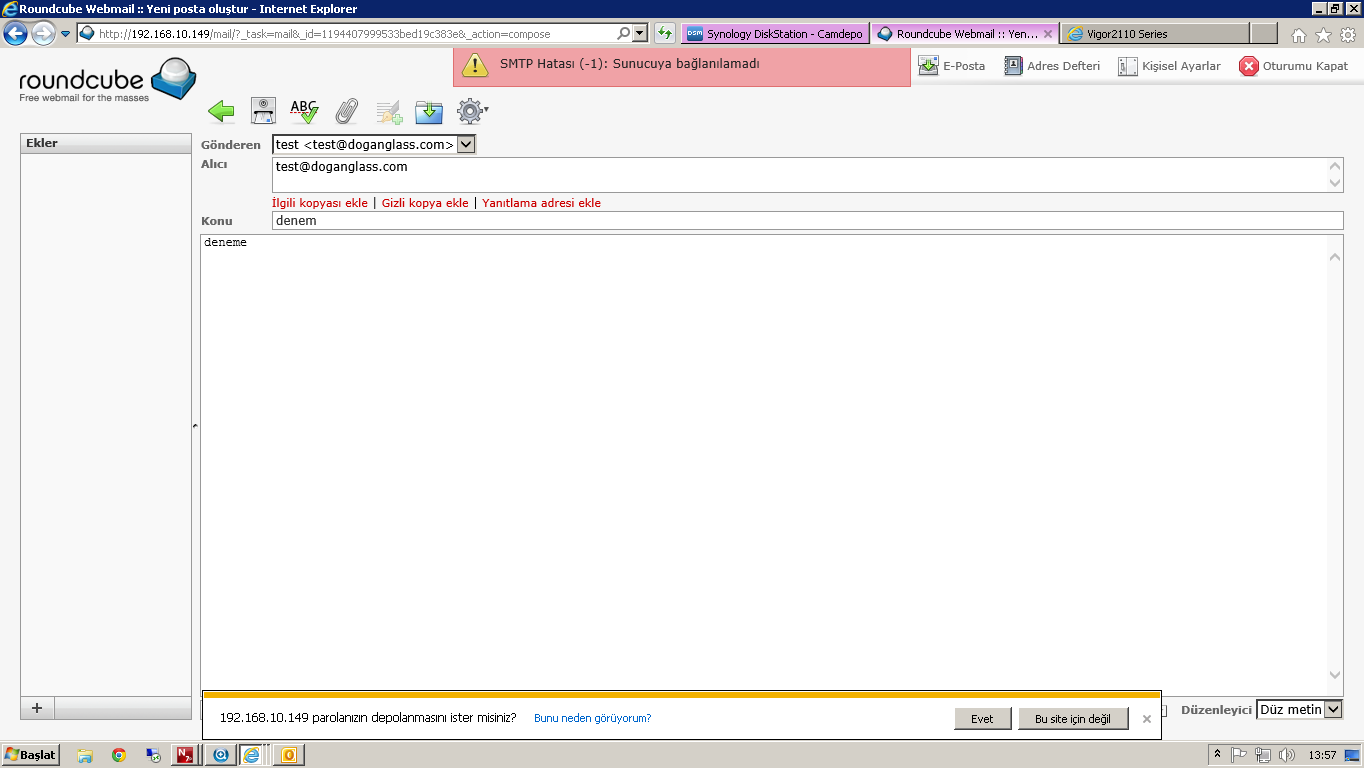Viewport: 1364px width, 768px height.
Task: Click the plus button under Ekler panel
Action: [37, 708]
